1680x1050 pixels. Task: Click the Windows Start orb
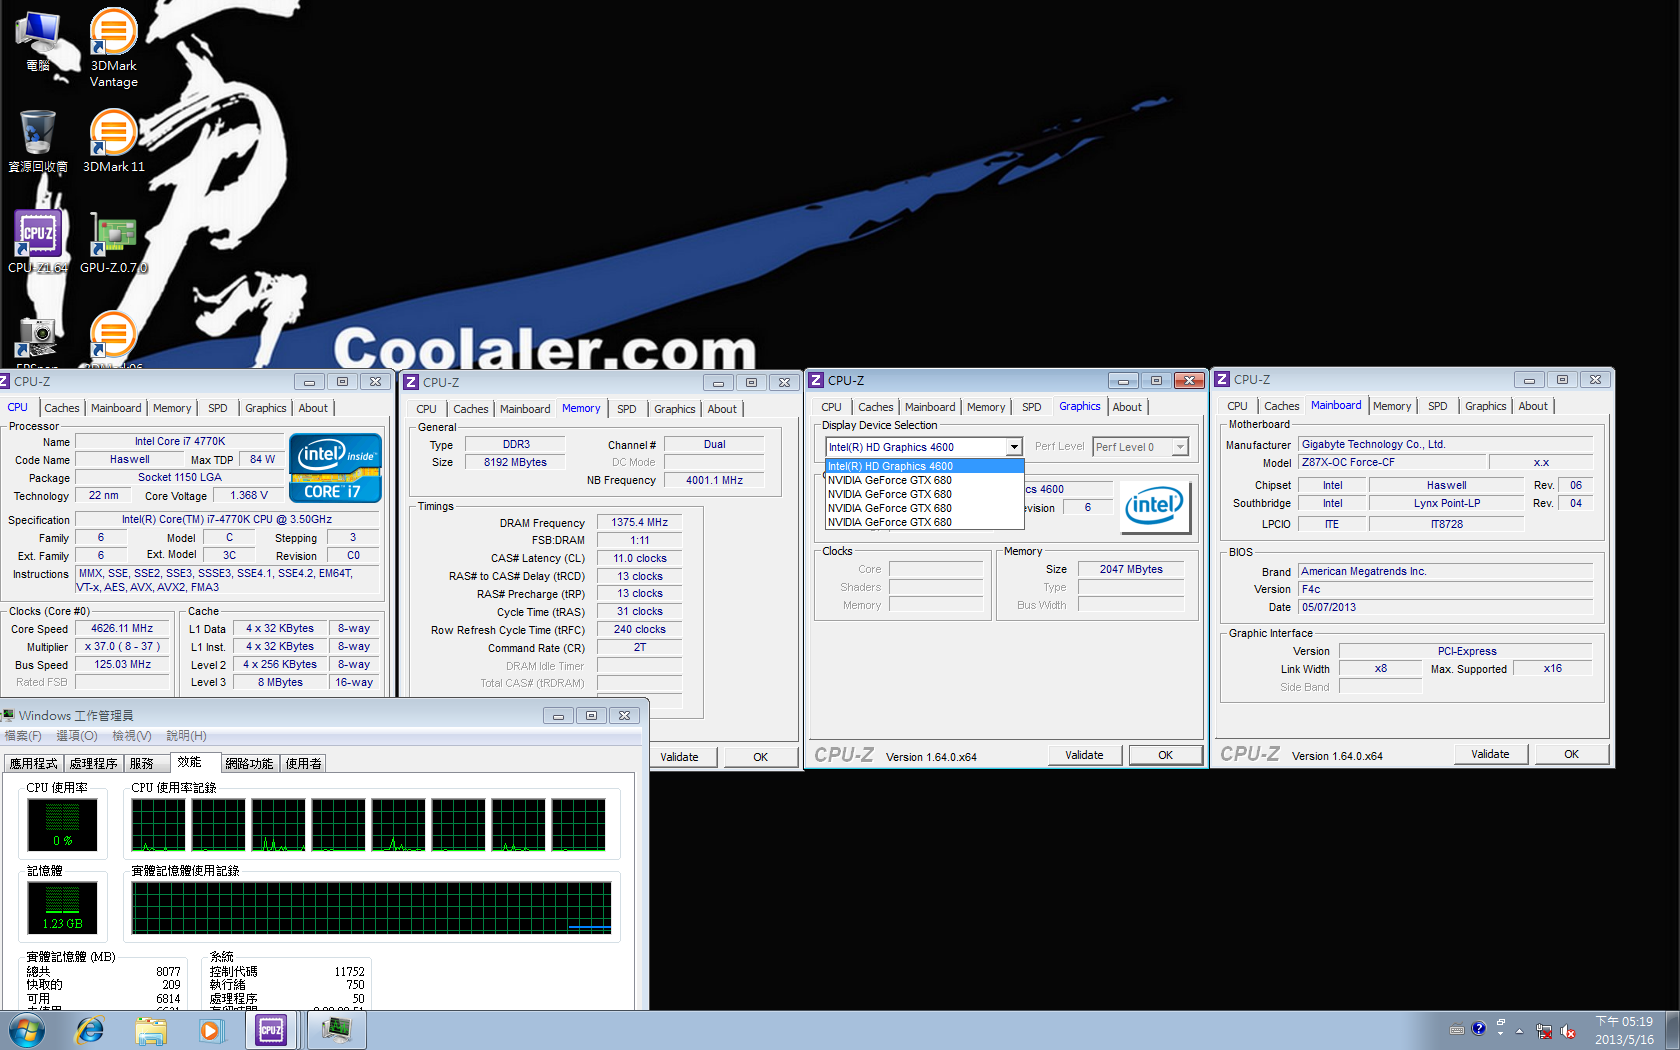27,1030
